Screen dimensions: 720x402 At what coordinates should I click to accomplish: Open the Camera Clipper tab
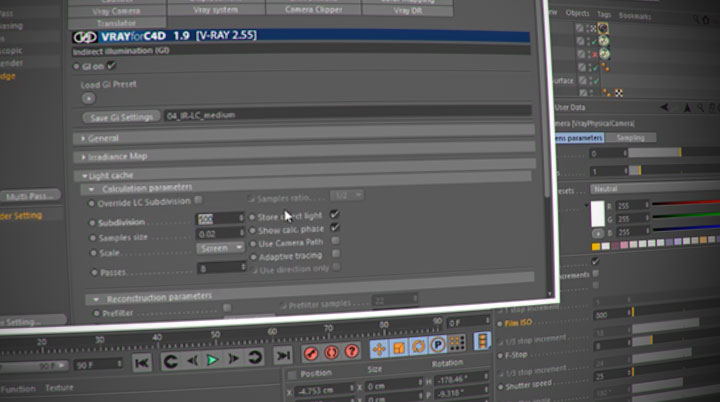tap(314, 9)
